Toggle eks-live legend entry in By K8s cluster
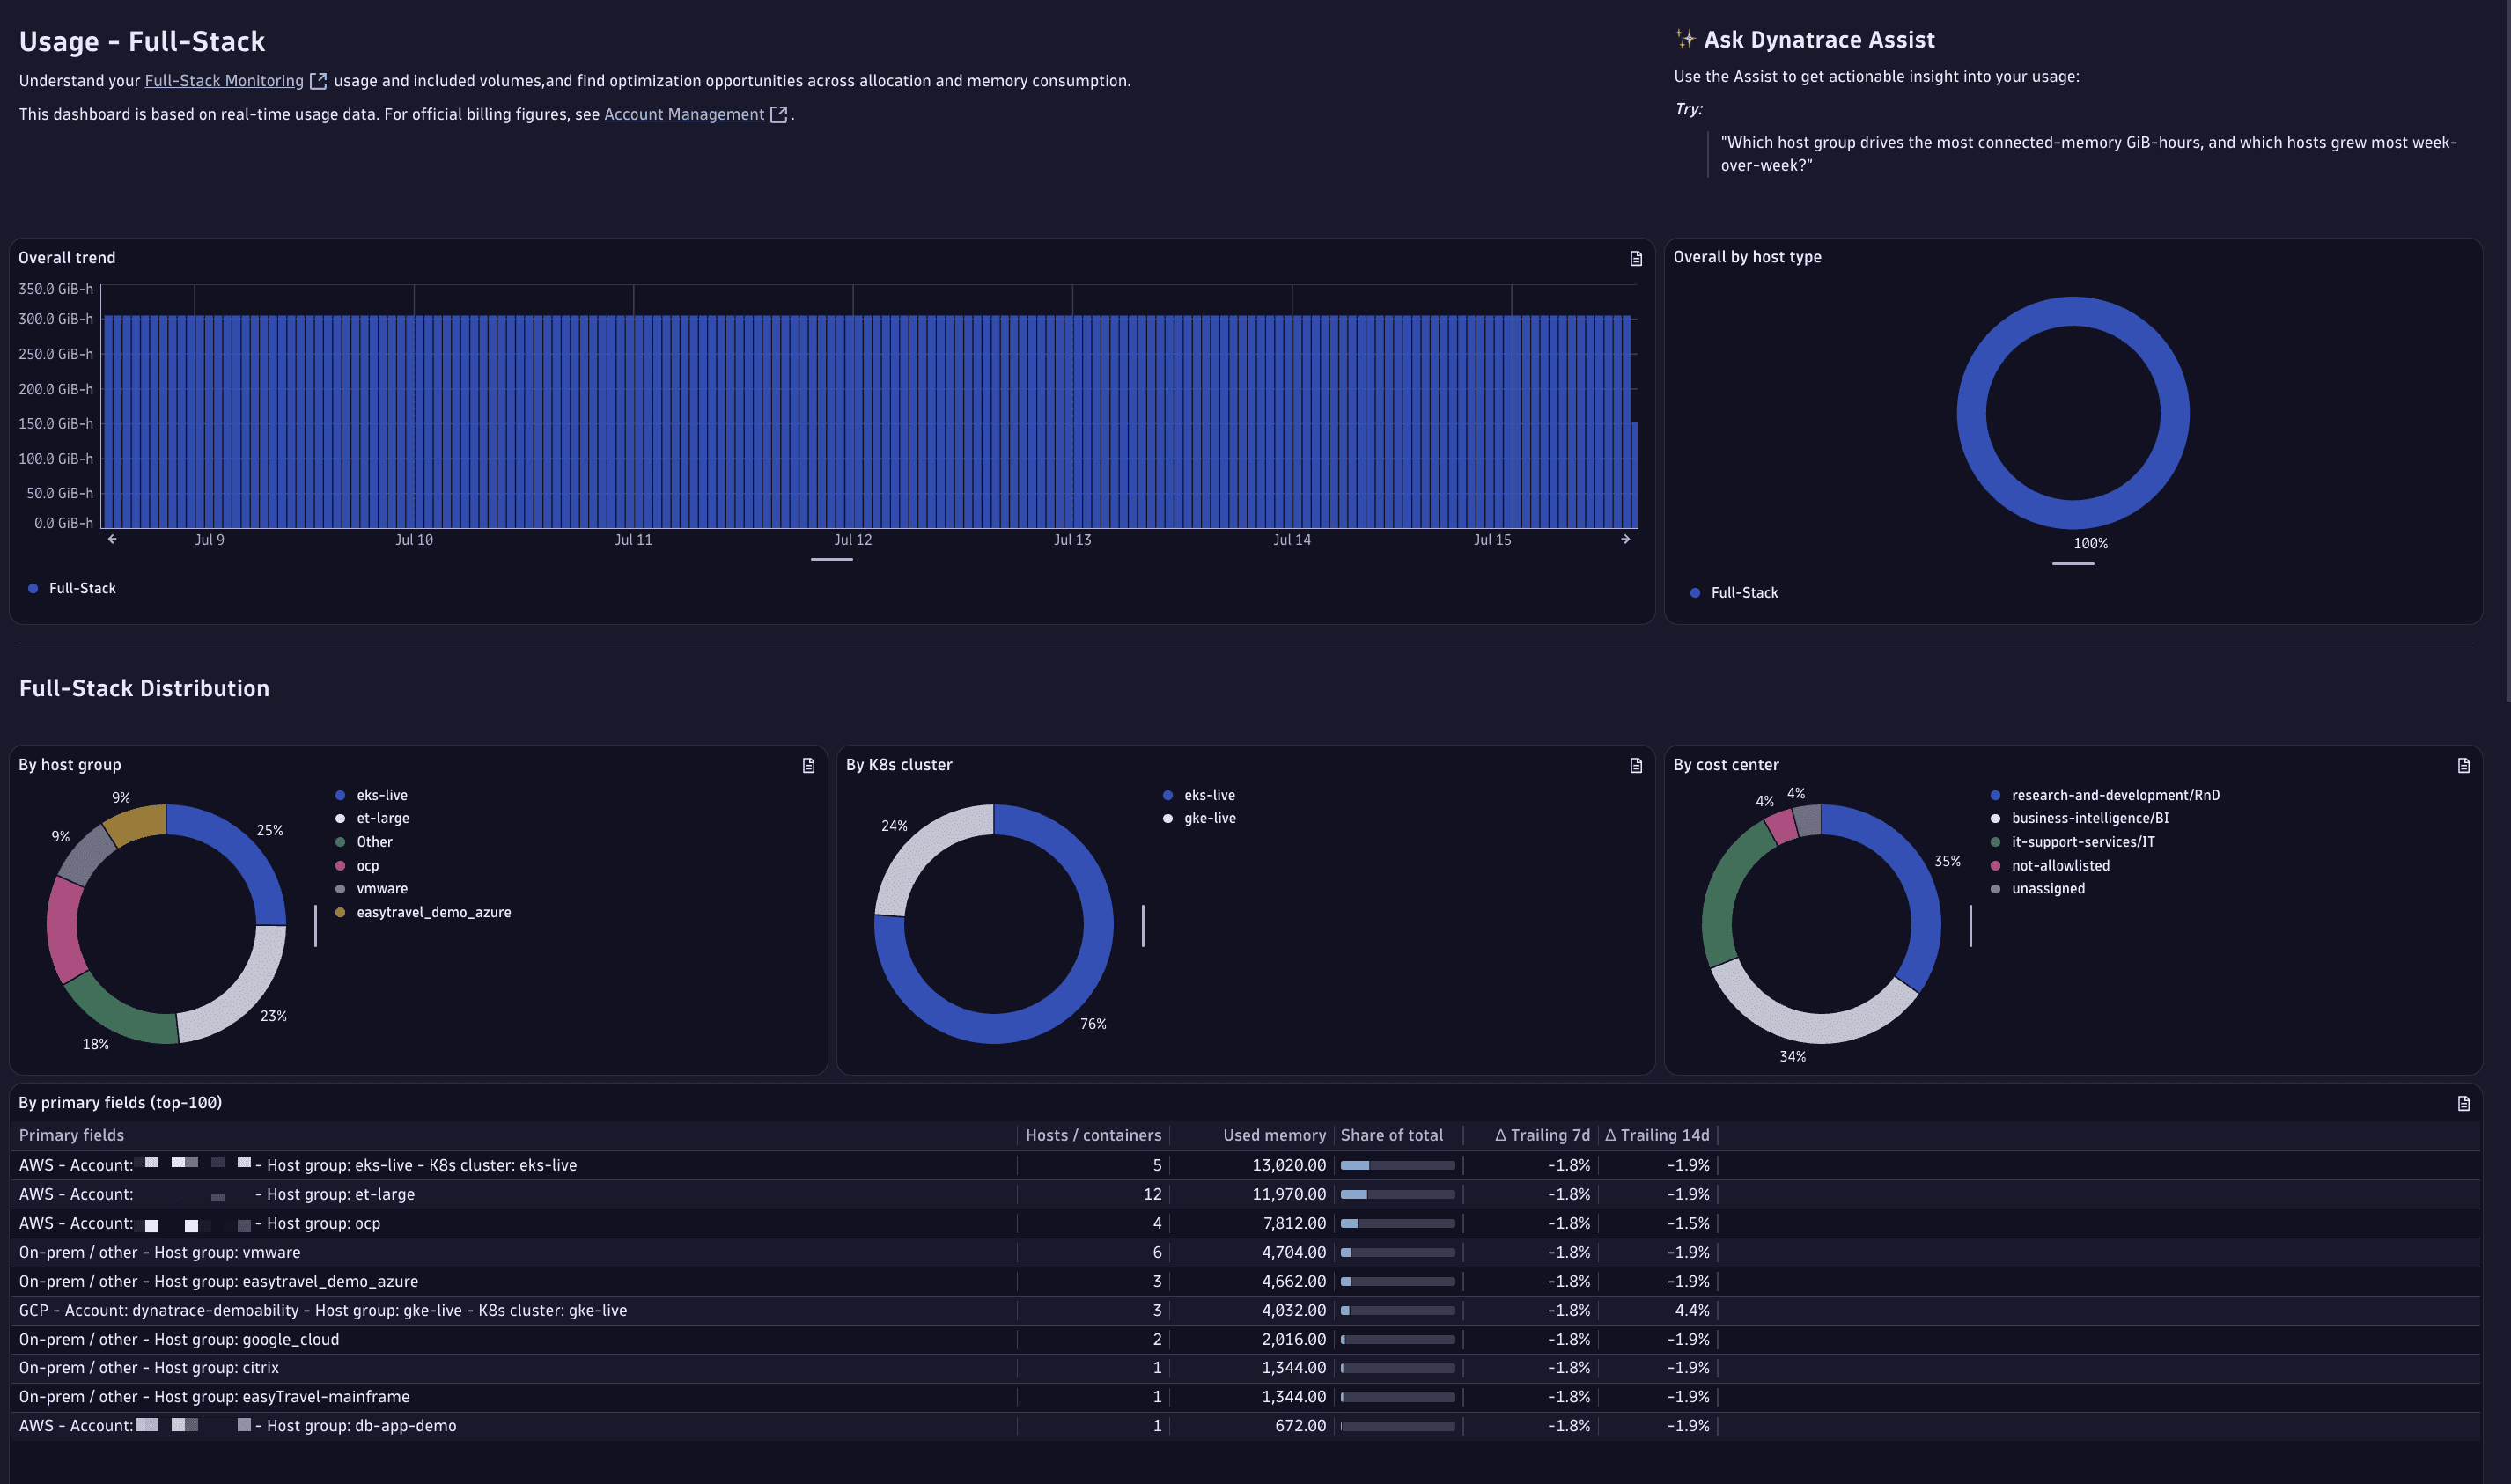The width and height of the screenshot is (2511, 1484). tap(1199, 795)
